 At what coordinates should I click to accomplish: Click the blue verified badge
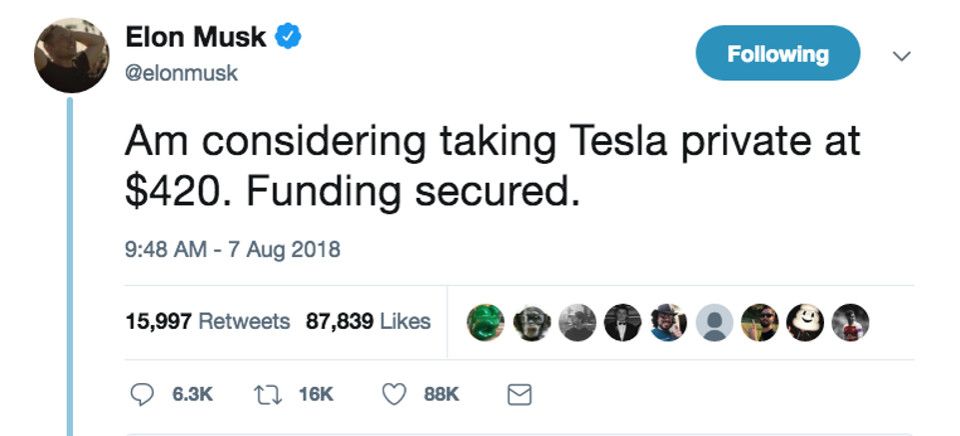tap(289, 38)
